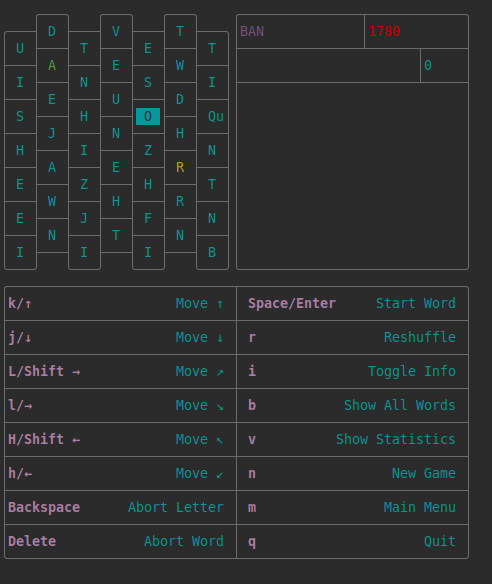Click the Backspace key label
Screen dimensions: 492x584
(x=44, y=507)
